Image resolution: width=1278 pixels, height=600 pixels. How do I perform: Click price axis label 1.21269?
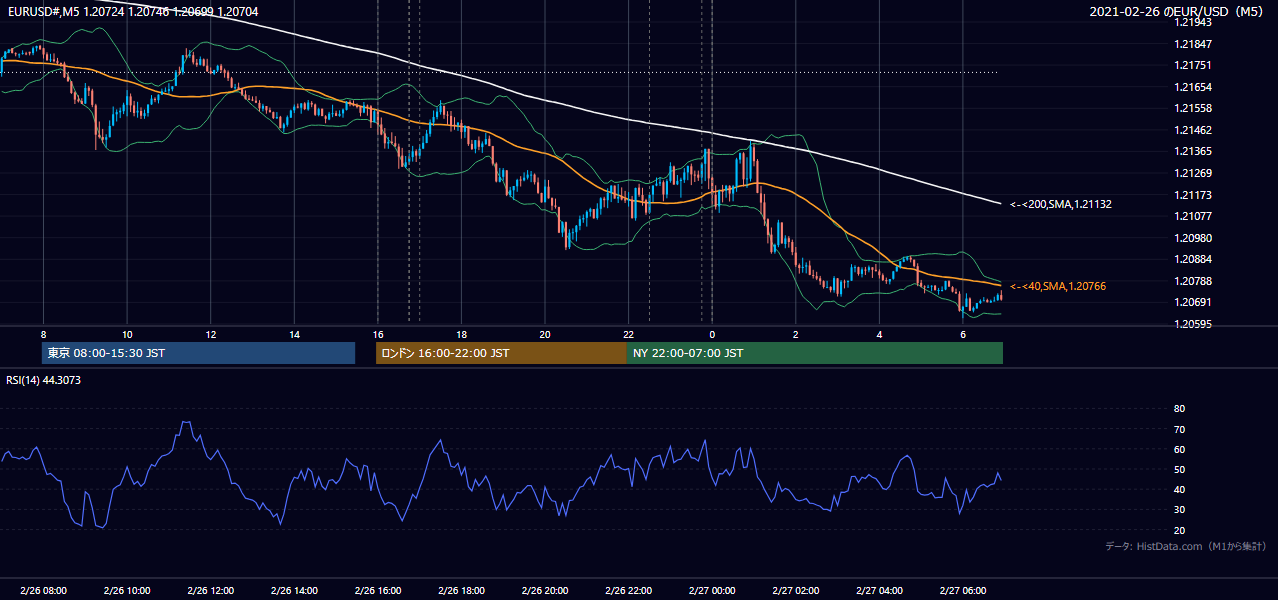click(1193, 173)
